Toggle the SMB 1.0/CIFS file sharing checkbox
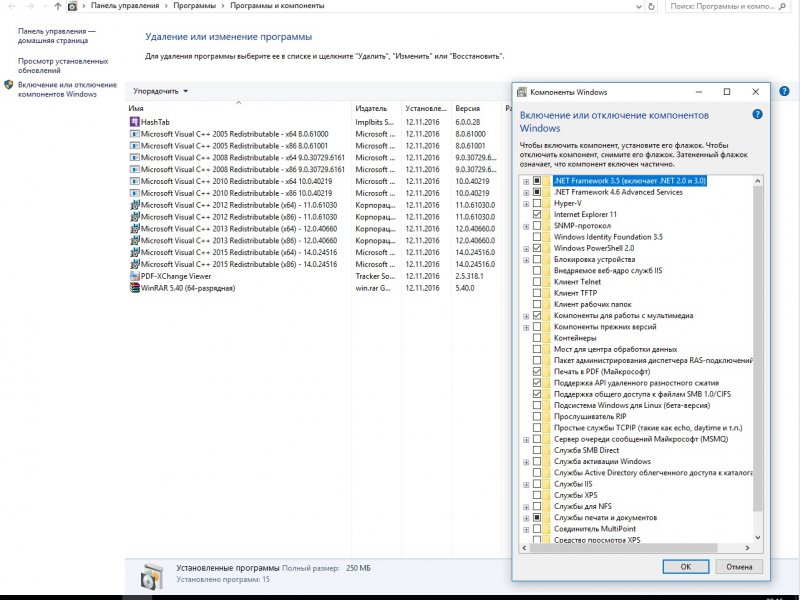 click(537, 394)
